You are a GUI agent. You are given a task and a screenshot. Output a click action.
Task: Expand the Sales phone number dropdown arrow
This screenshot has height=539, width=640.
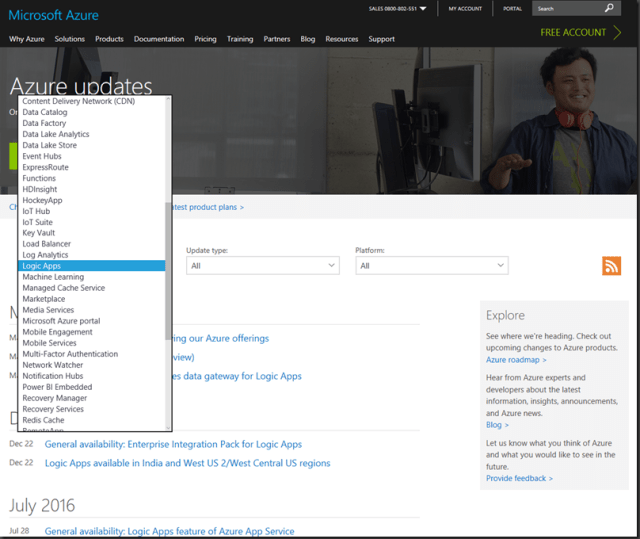coord(423,9)
